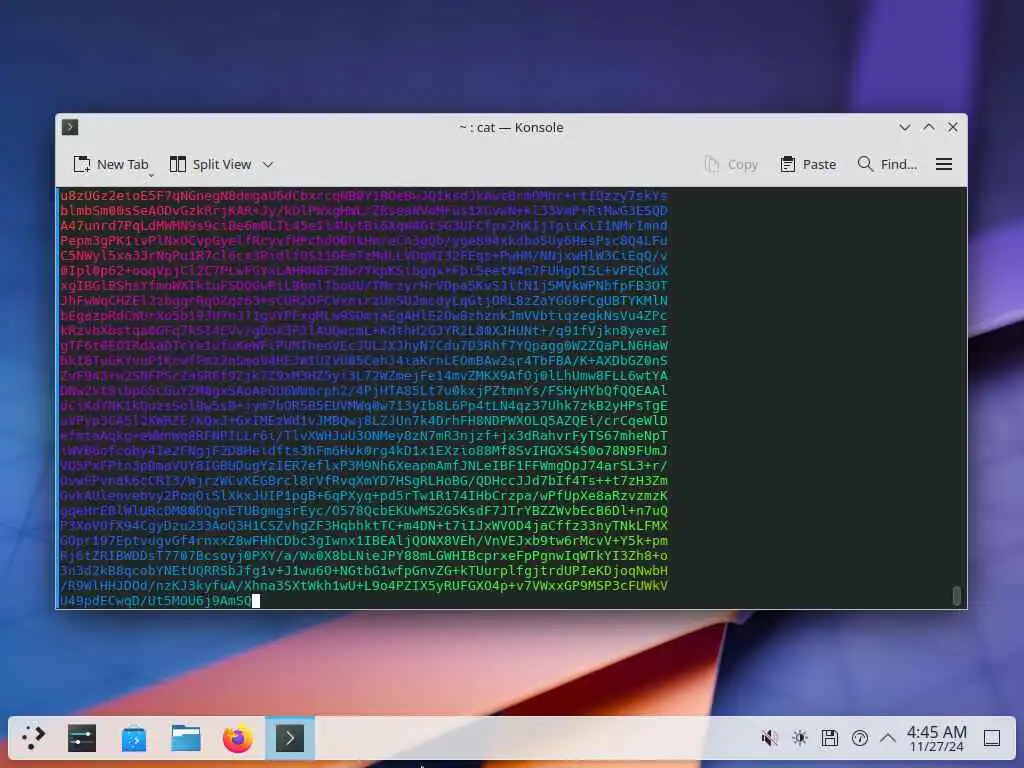Maximize the Konsole window
The width and height of the screenshot is (1024, 768).
(x=929, y=127)
